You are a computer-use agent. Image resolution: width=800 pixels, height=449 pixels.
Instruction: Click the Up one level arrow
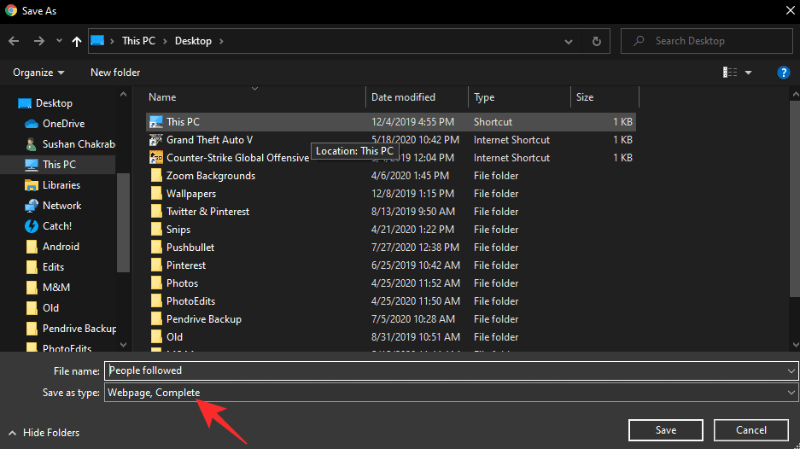(x=77, y=41)
